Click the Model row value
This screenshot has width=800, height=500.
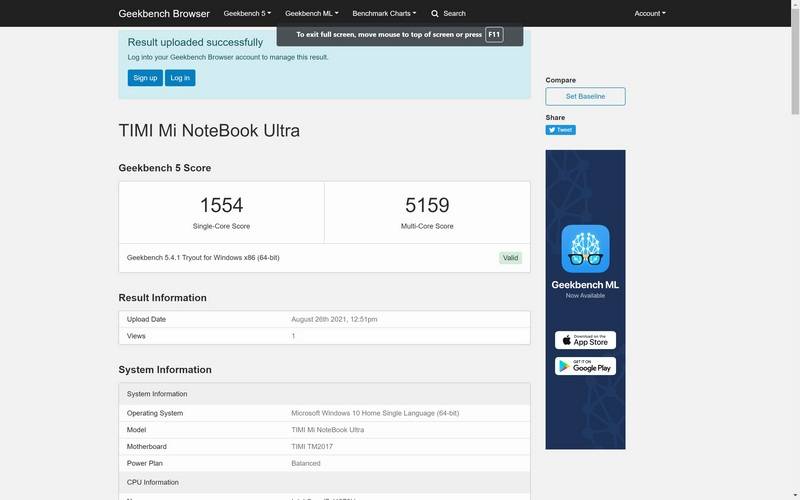pyautogui.click(x=328, y=430)
